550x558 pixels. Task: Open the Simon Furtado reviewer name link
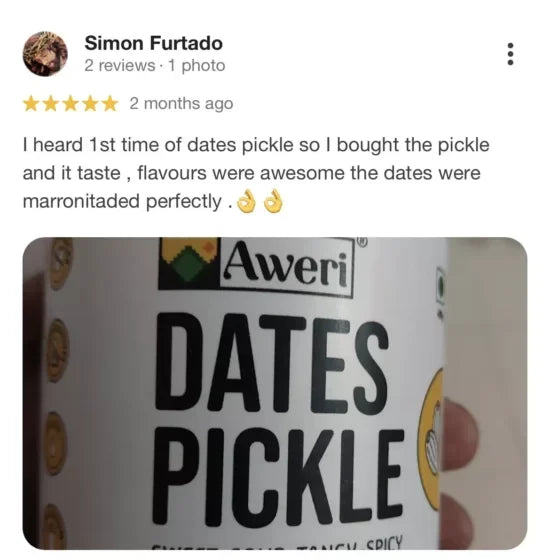coord(154,43)
